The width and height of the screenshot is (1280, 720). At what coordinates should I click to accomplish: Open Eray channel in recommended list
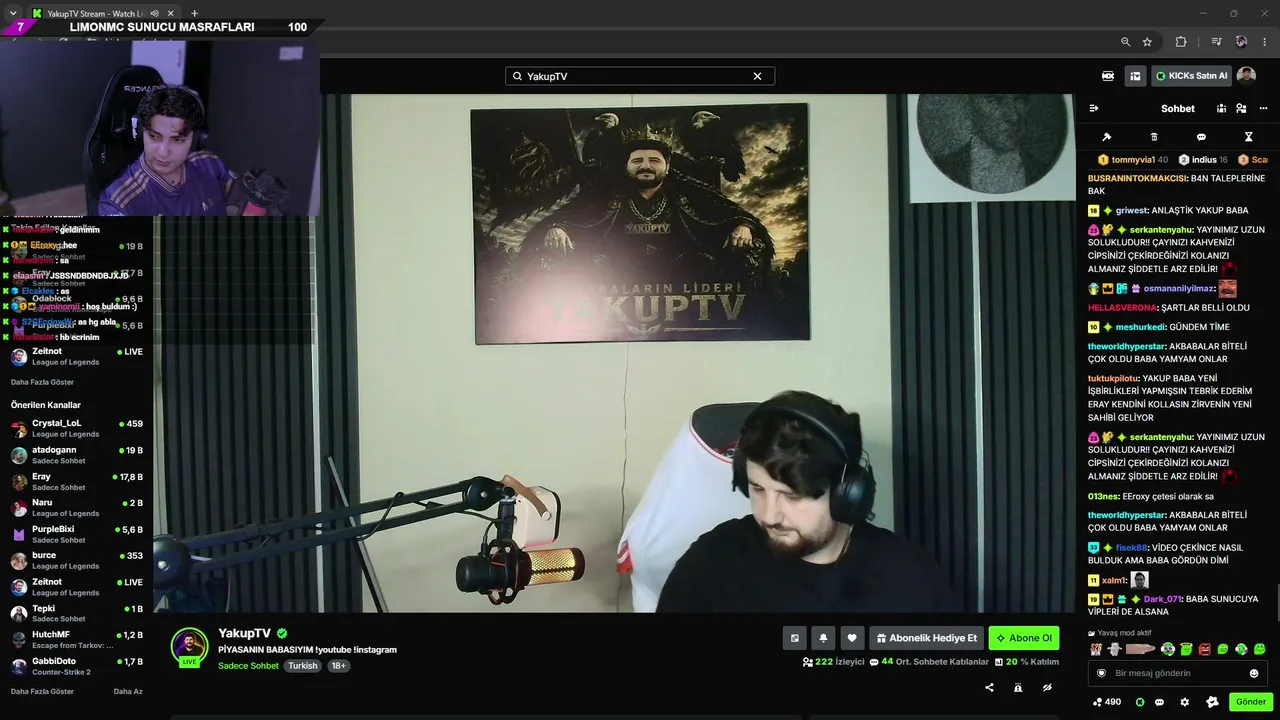pyautogui.click(x=77, y=482)
